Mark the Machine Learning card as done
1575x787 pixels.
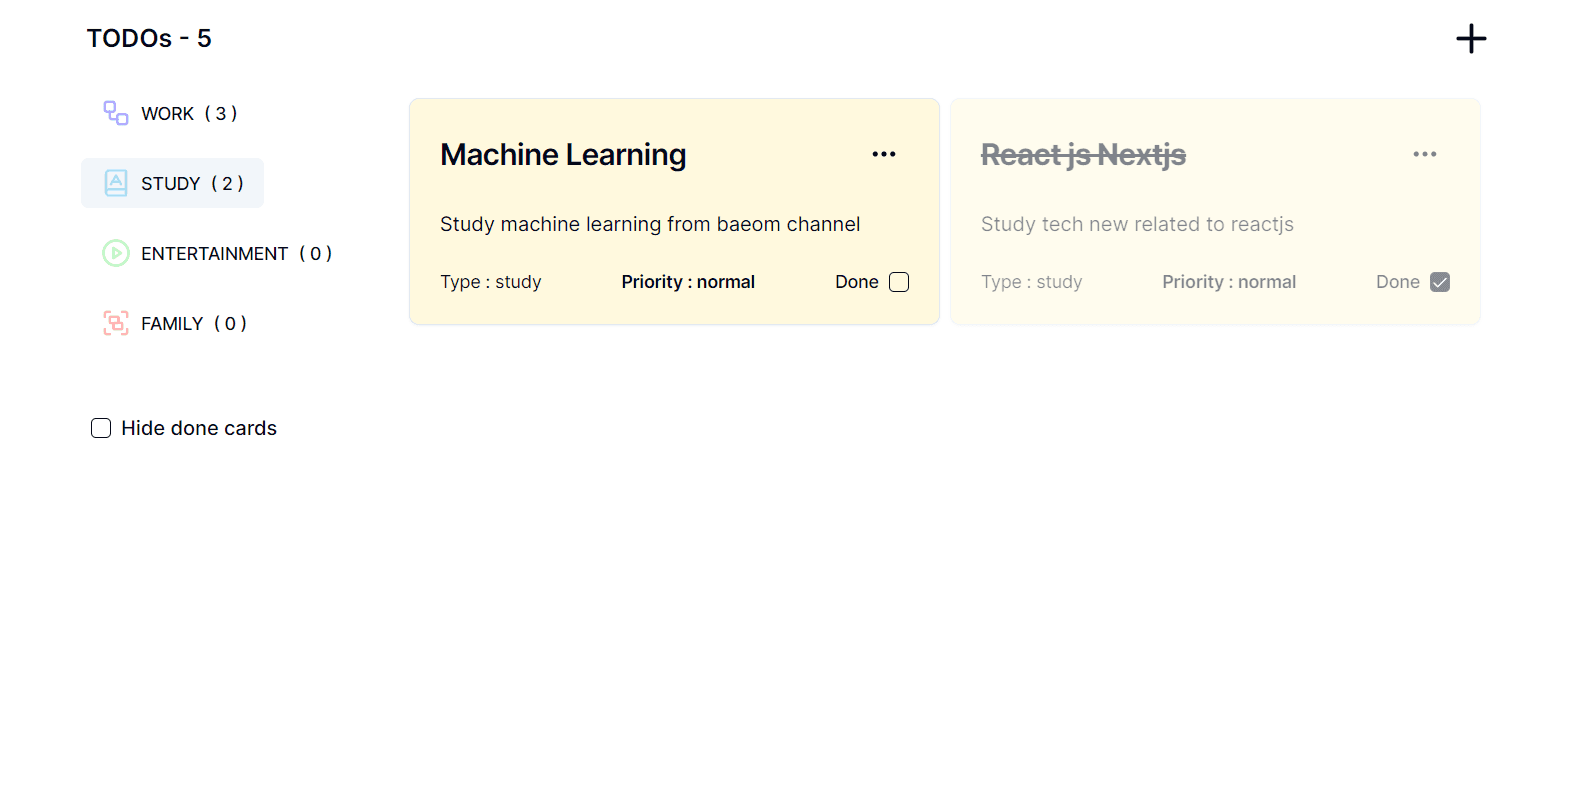coord(899,282)
